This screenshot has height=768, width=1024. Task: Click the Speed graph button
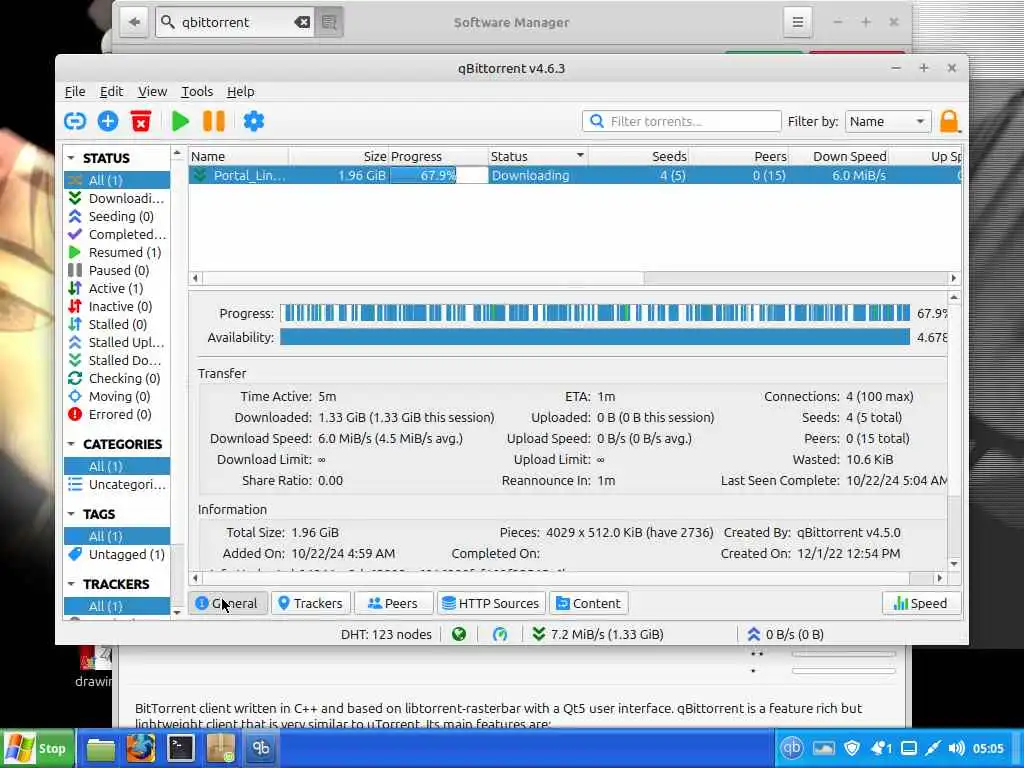click(x=921, y=603)
